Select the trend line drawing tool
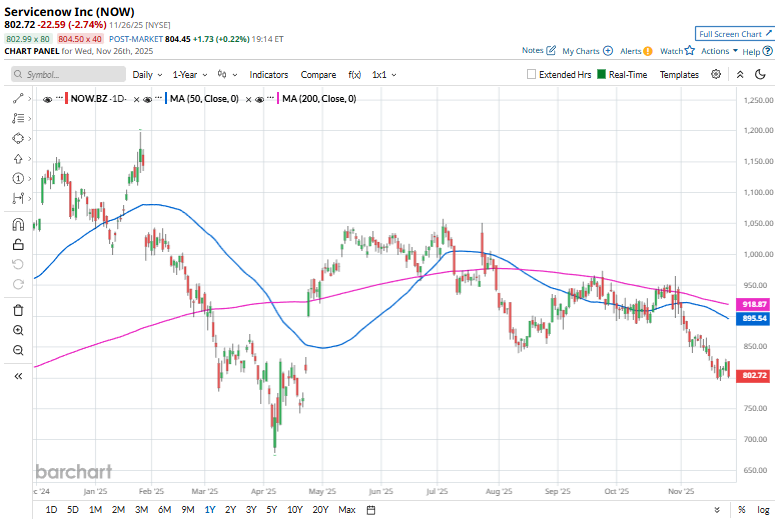 [x=18, y=98]
